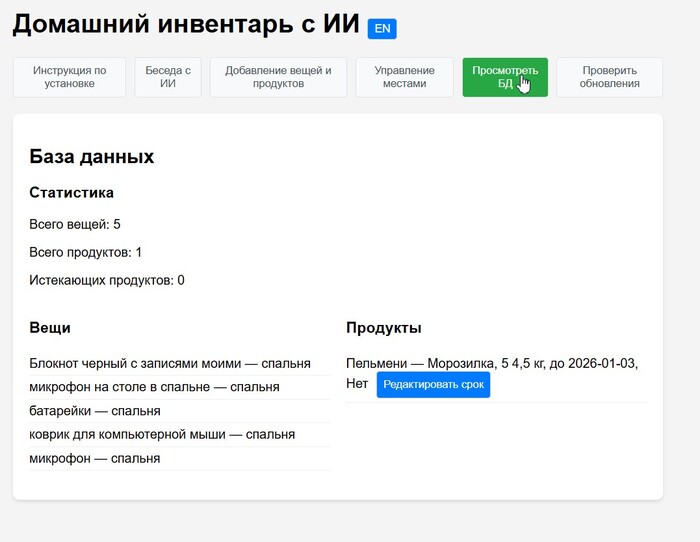The image size is (700, 542).
Task: Switch the language with the EN button
Action: click(x=382, y=29)
